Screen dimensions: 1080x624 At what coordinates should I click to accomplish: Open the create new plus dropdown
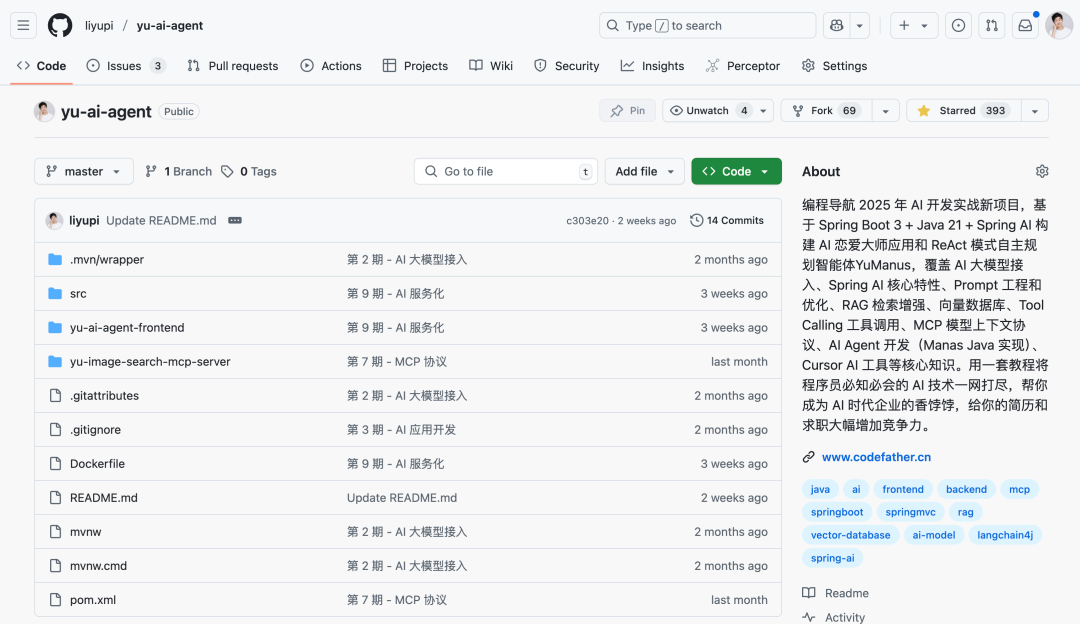(x=913, y=25)
